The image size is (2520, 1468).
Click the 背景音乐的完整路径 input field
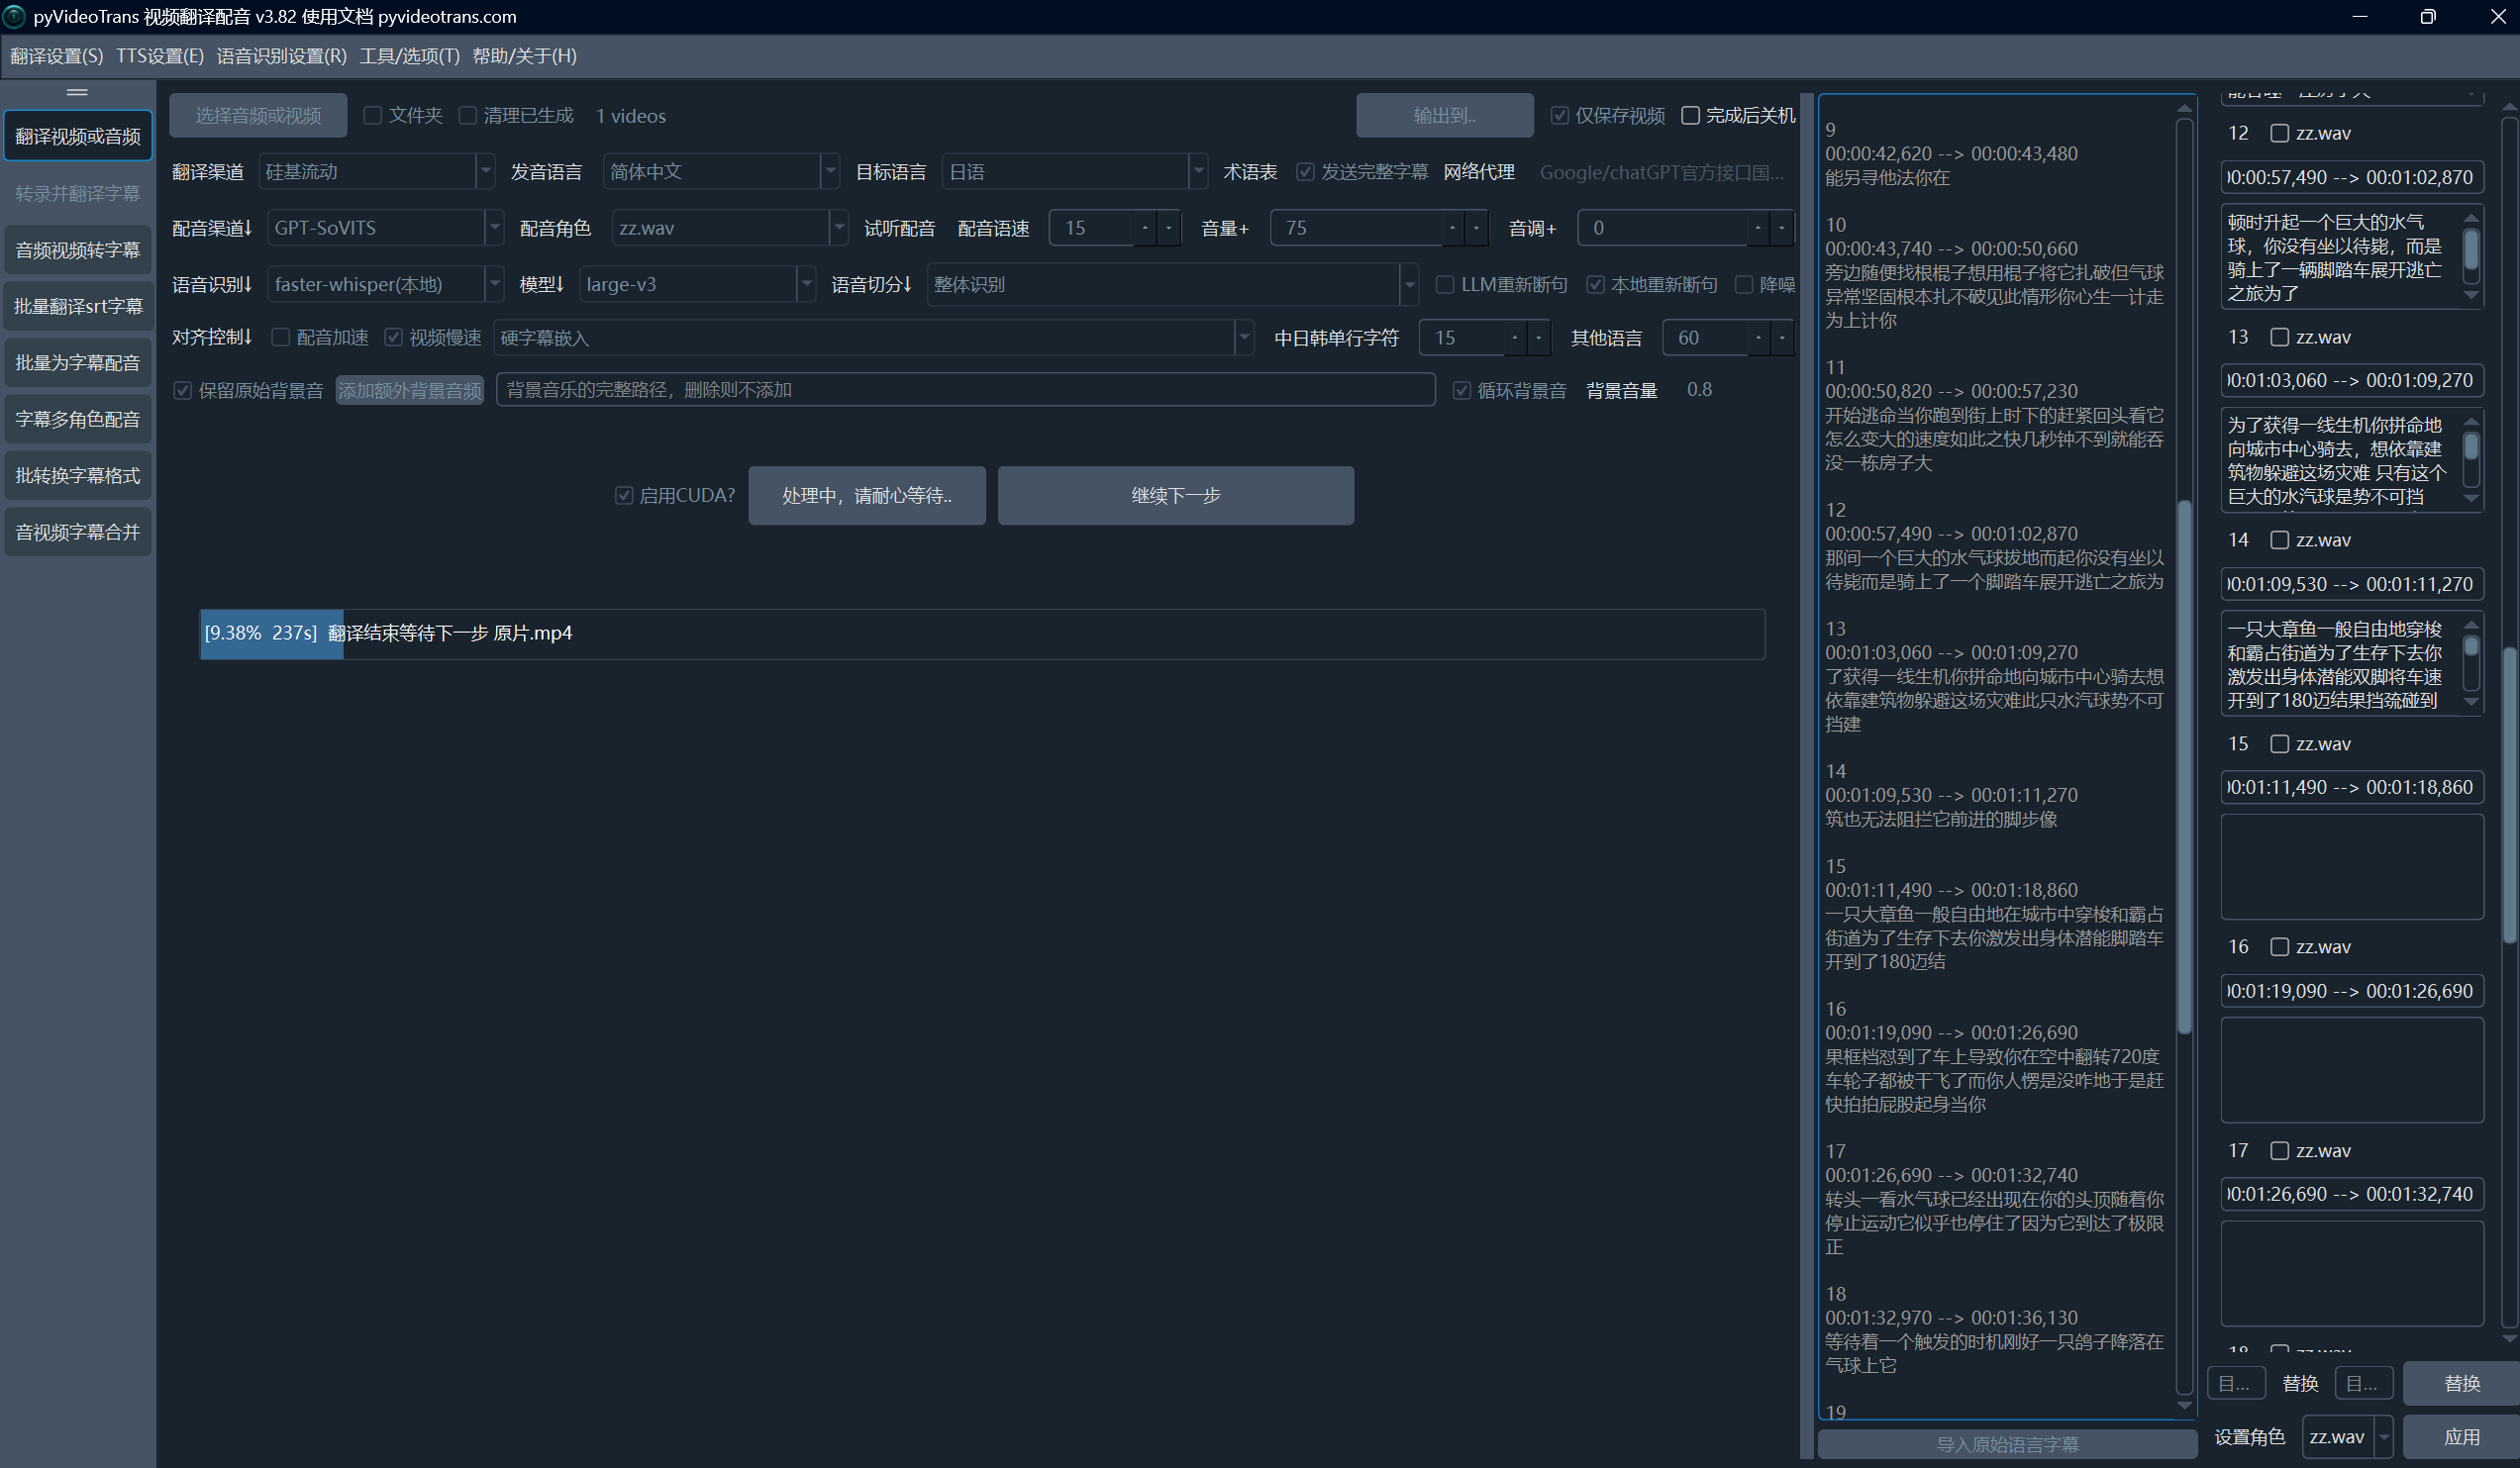[965, 390]
